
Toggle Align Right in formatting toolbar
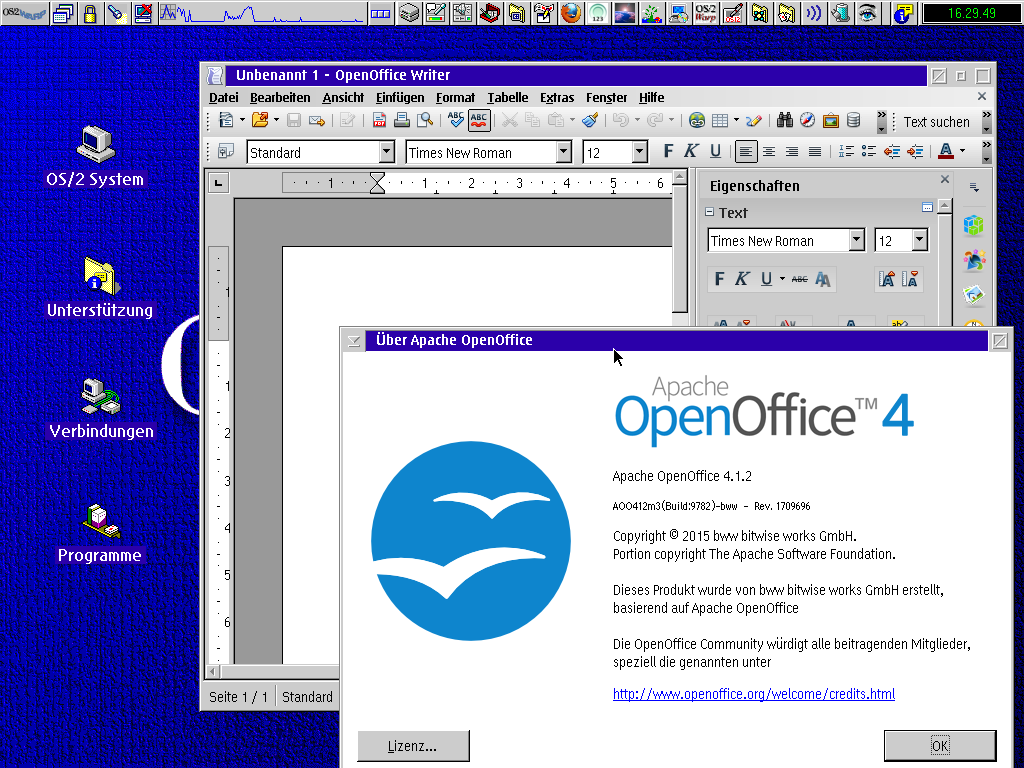click(x=792, y=152)
